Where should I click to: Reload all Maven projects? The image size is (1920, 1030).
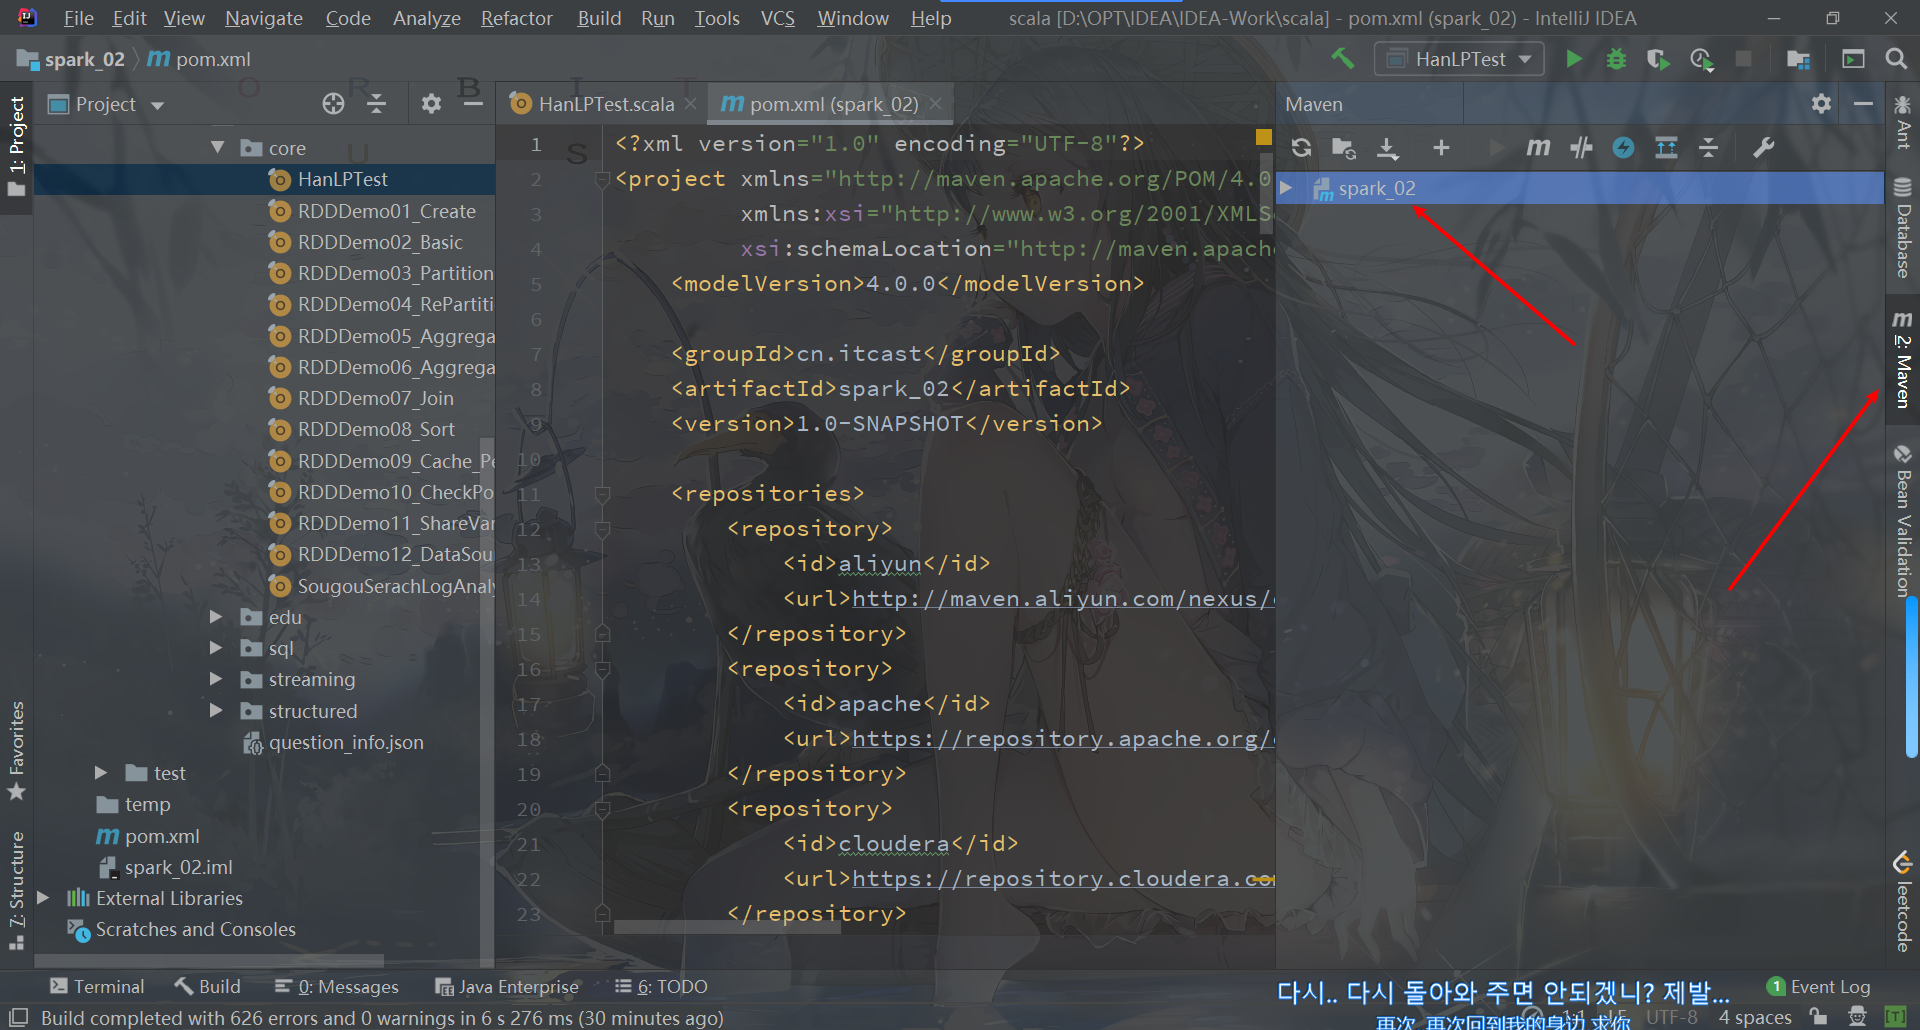(x=1301, y=148)
